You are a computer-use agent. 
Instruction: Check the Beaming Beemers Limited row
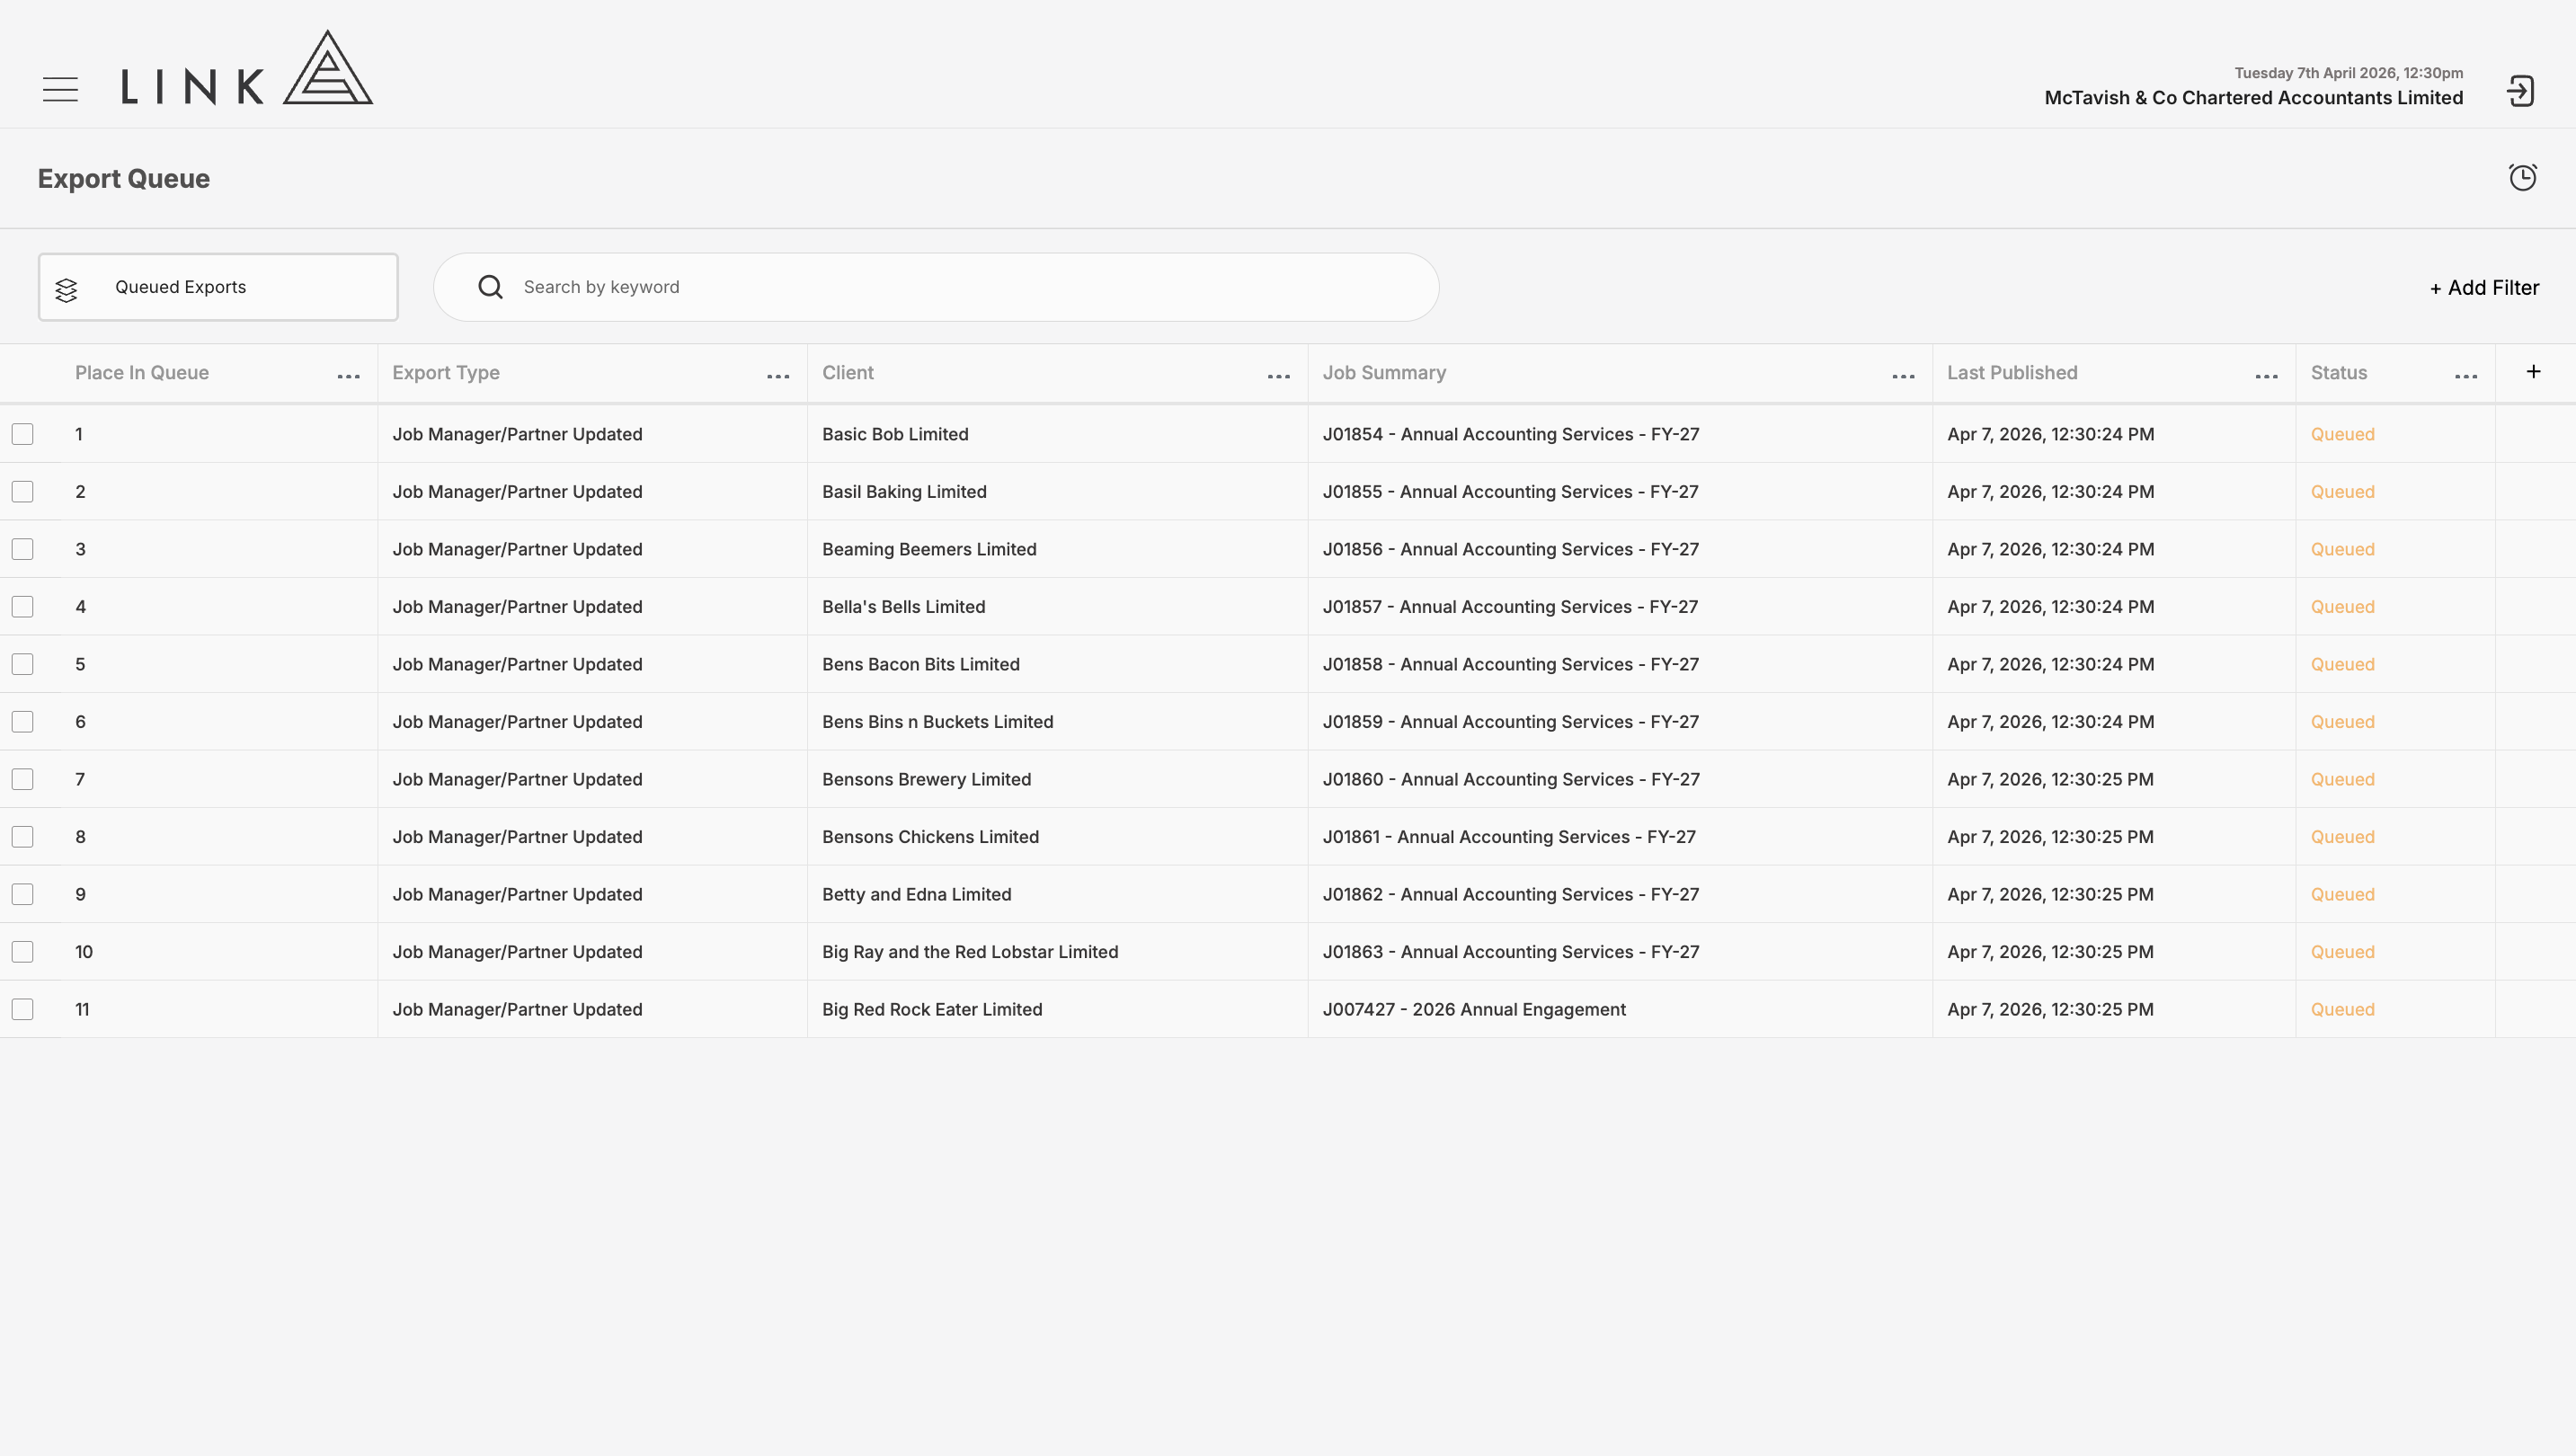(x=22, y=549)
